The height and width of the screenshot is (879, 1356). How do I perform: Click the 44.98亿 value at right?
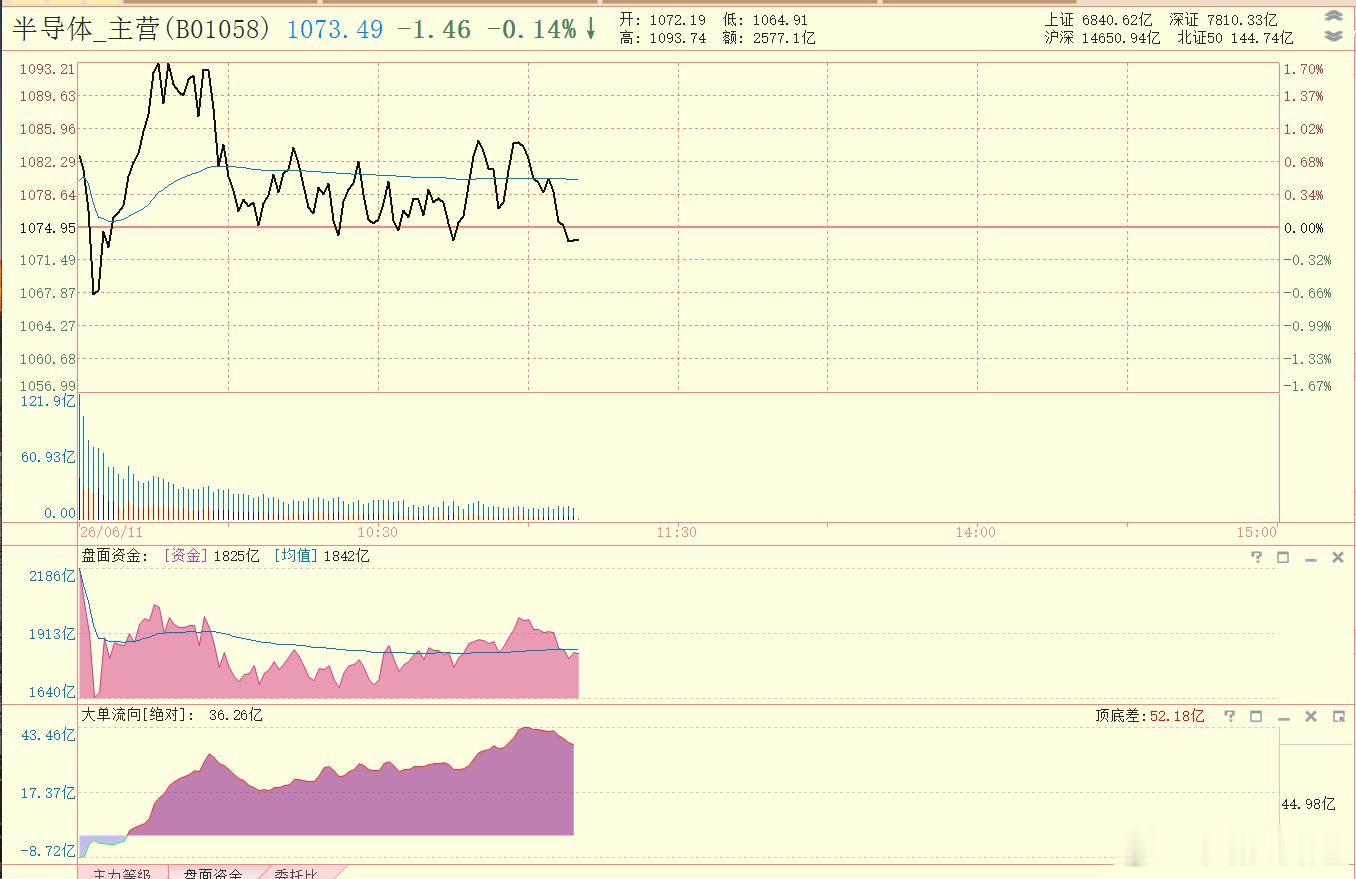coord(1309,804)
